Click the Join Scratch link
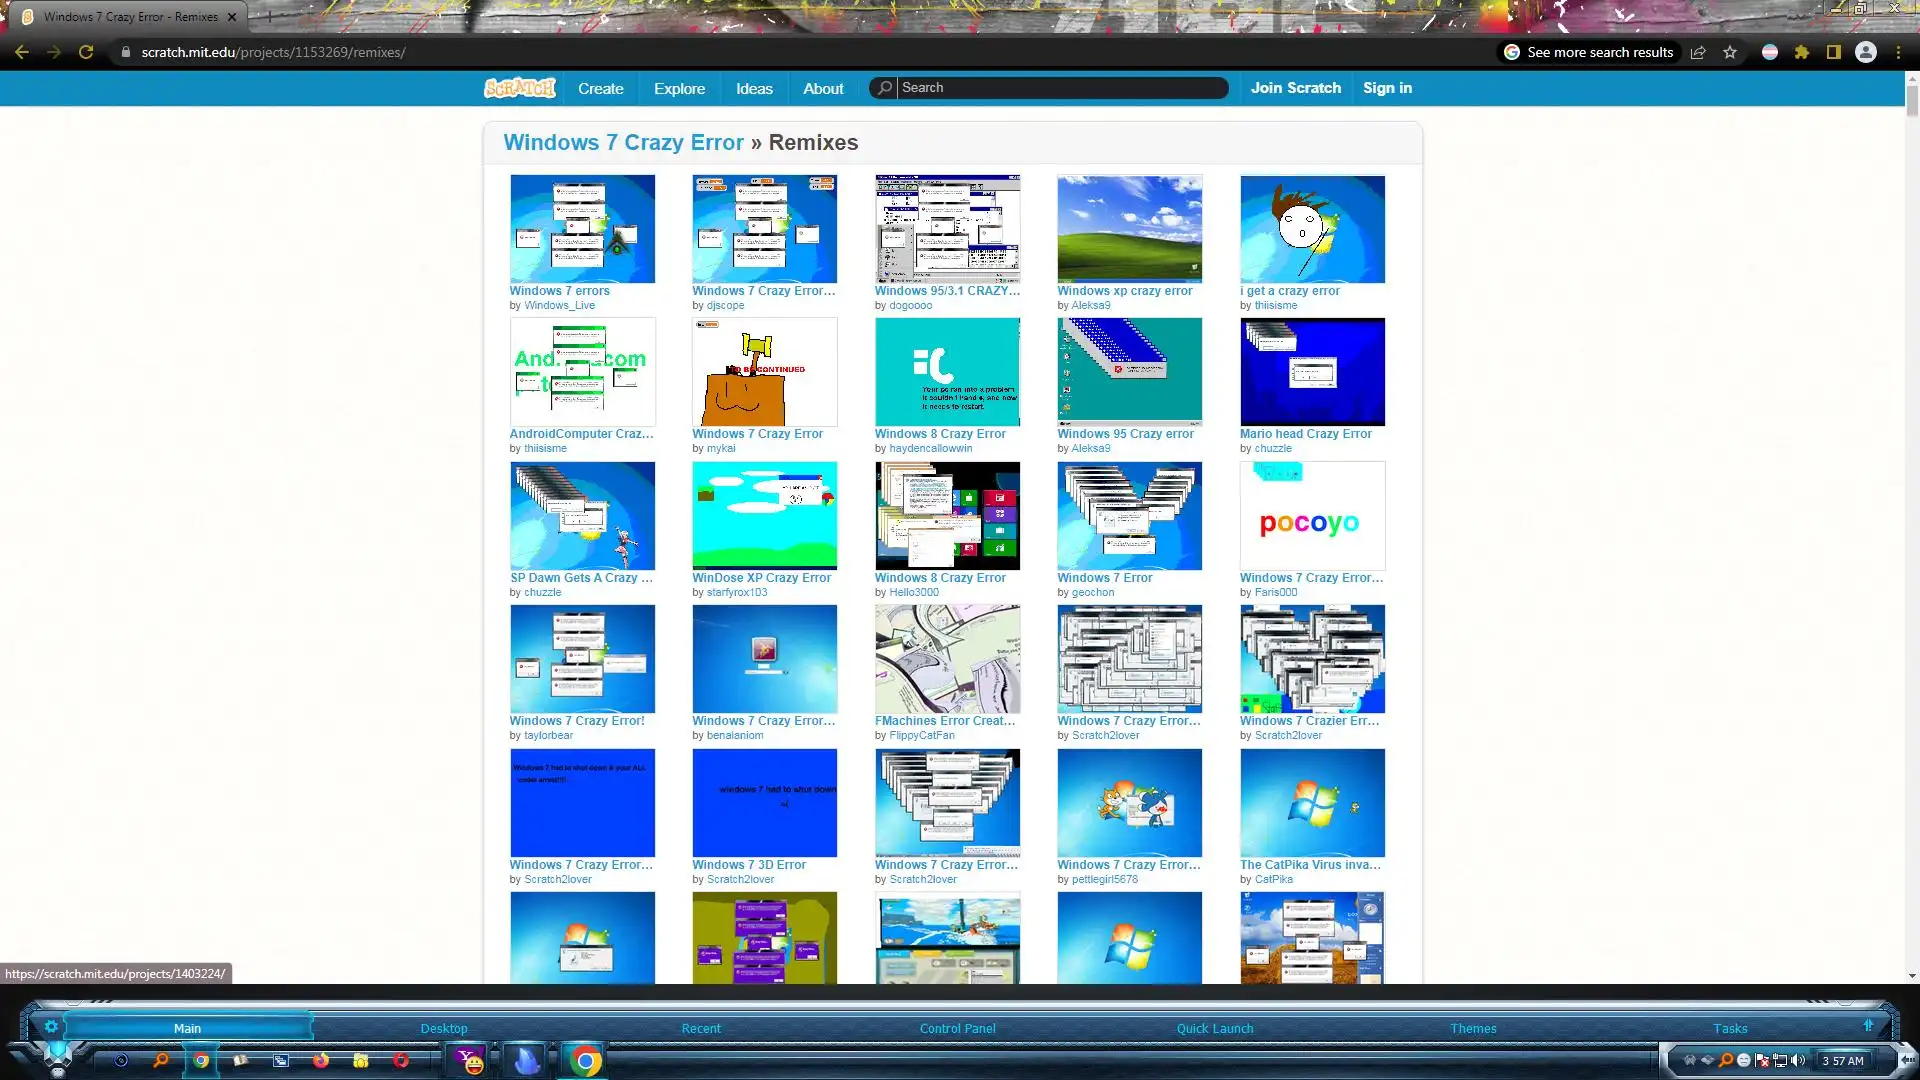 (1295, 88)
